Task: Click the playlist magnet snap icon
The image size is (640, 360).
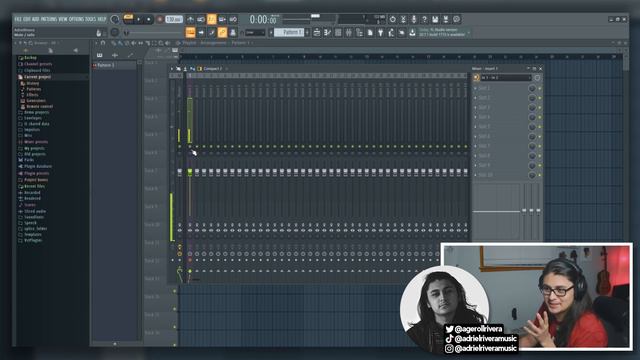Action: [103, 43]
